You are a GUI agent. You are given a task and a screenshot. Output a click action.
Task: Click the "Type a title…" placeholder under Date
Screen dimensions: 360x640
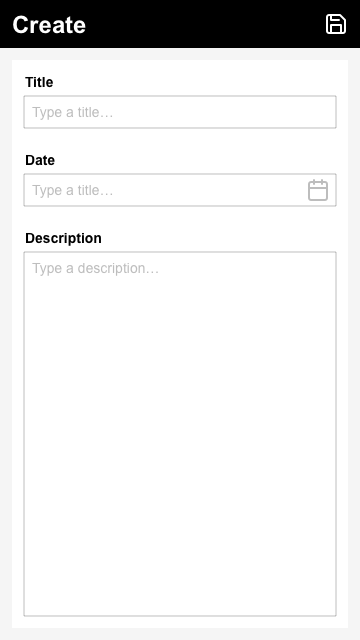[73, 190]
